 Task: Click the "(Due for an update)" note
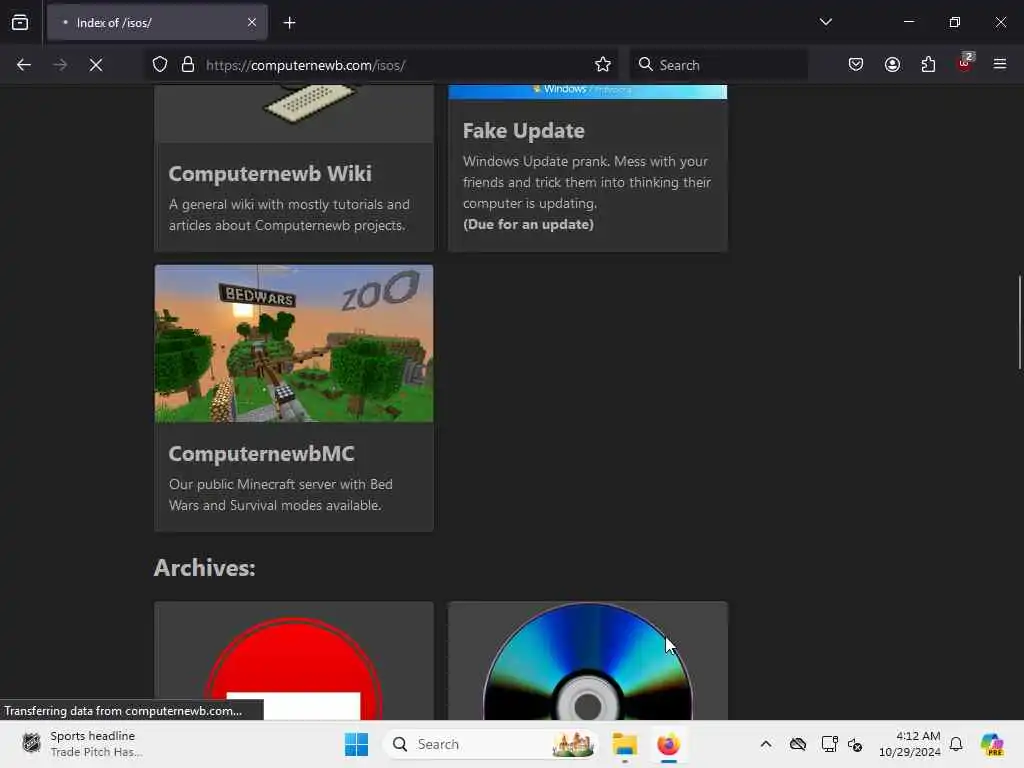pyautogui.click(x=528, y=224)
